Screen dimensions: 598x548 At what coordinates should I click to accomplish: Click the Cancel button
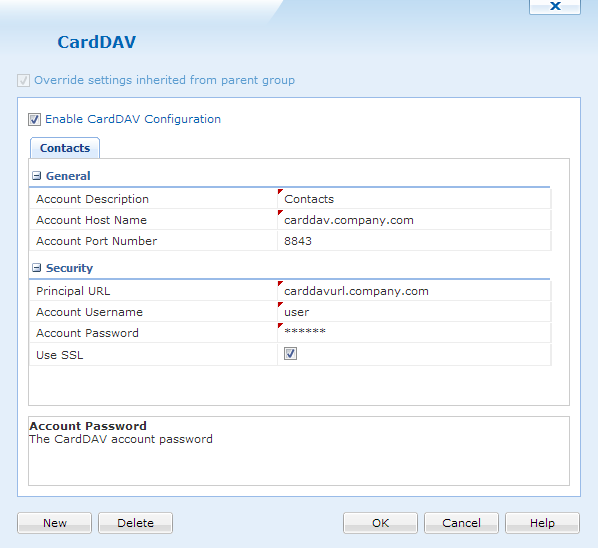pos(461,523)
